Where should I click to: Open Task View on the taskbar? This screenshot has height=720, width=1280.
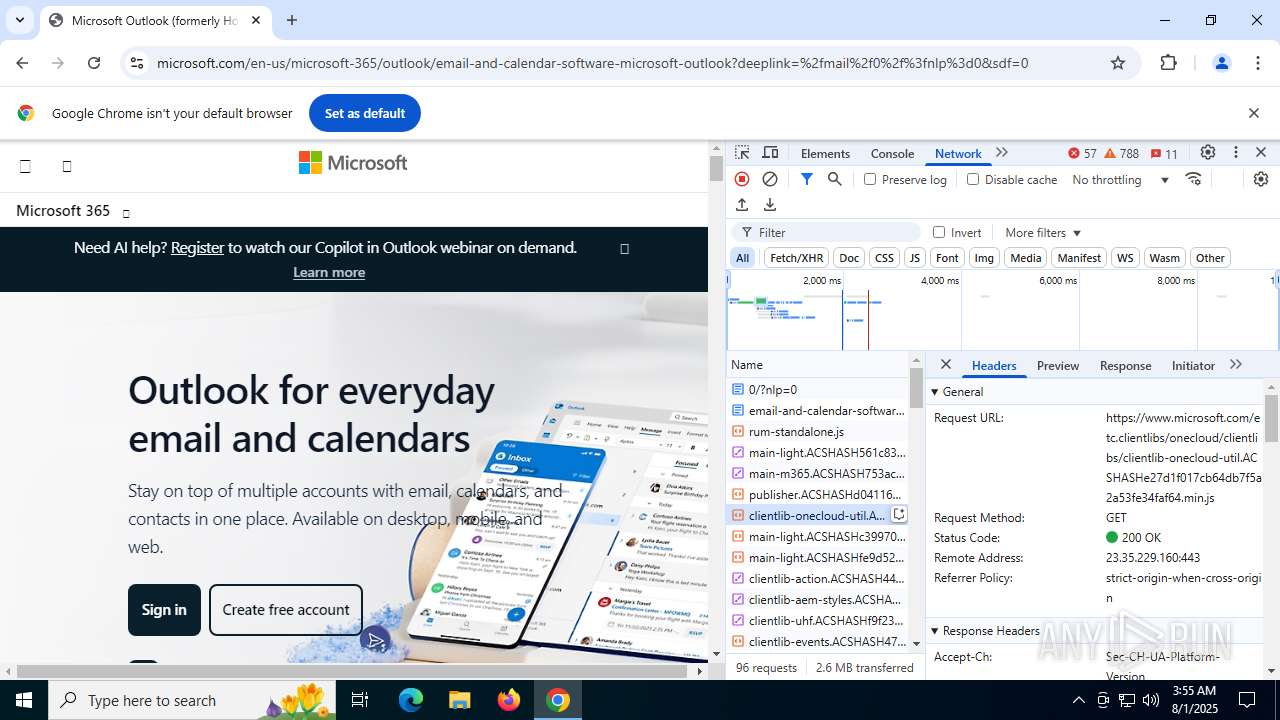pyautogui.click(x=360, y=700)
